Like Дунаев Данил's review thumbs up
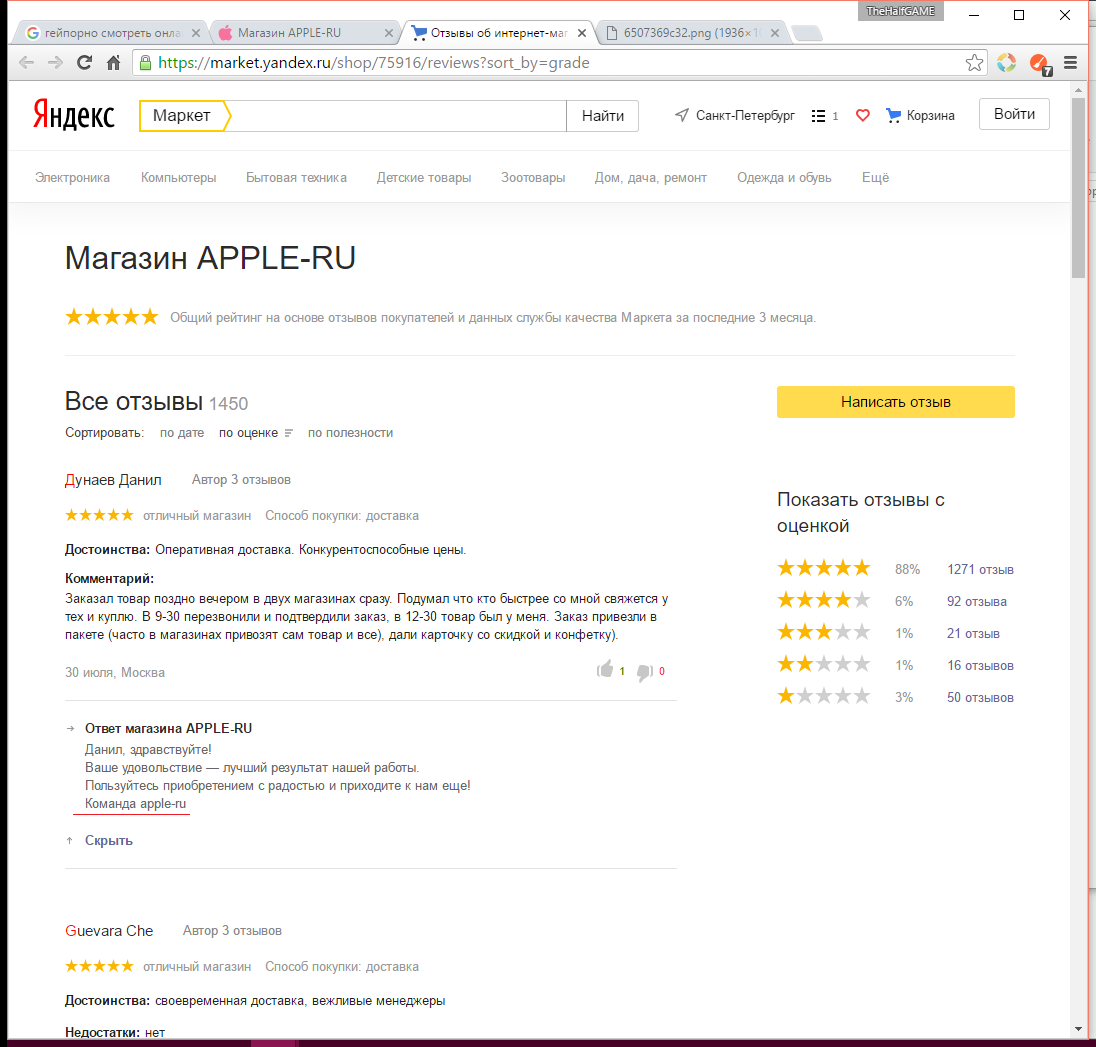Viewport: 1096px width, 1047px height. pyautogui.click(x=605, y=670)
